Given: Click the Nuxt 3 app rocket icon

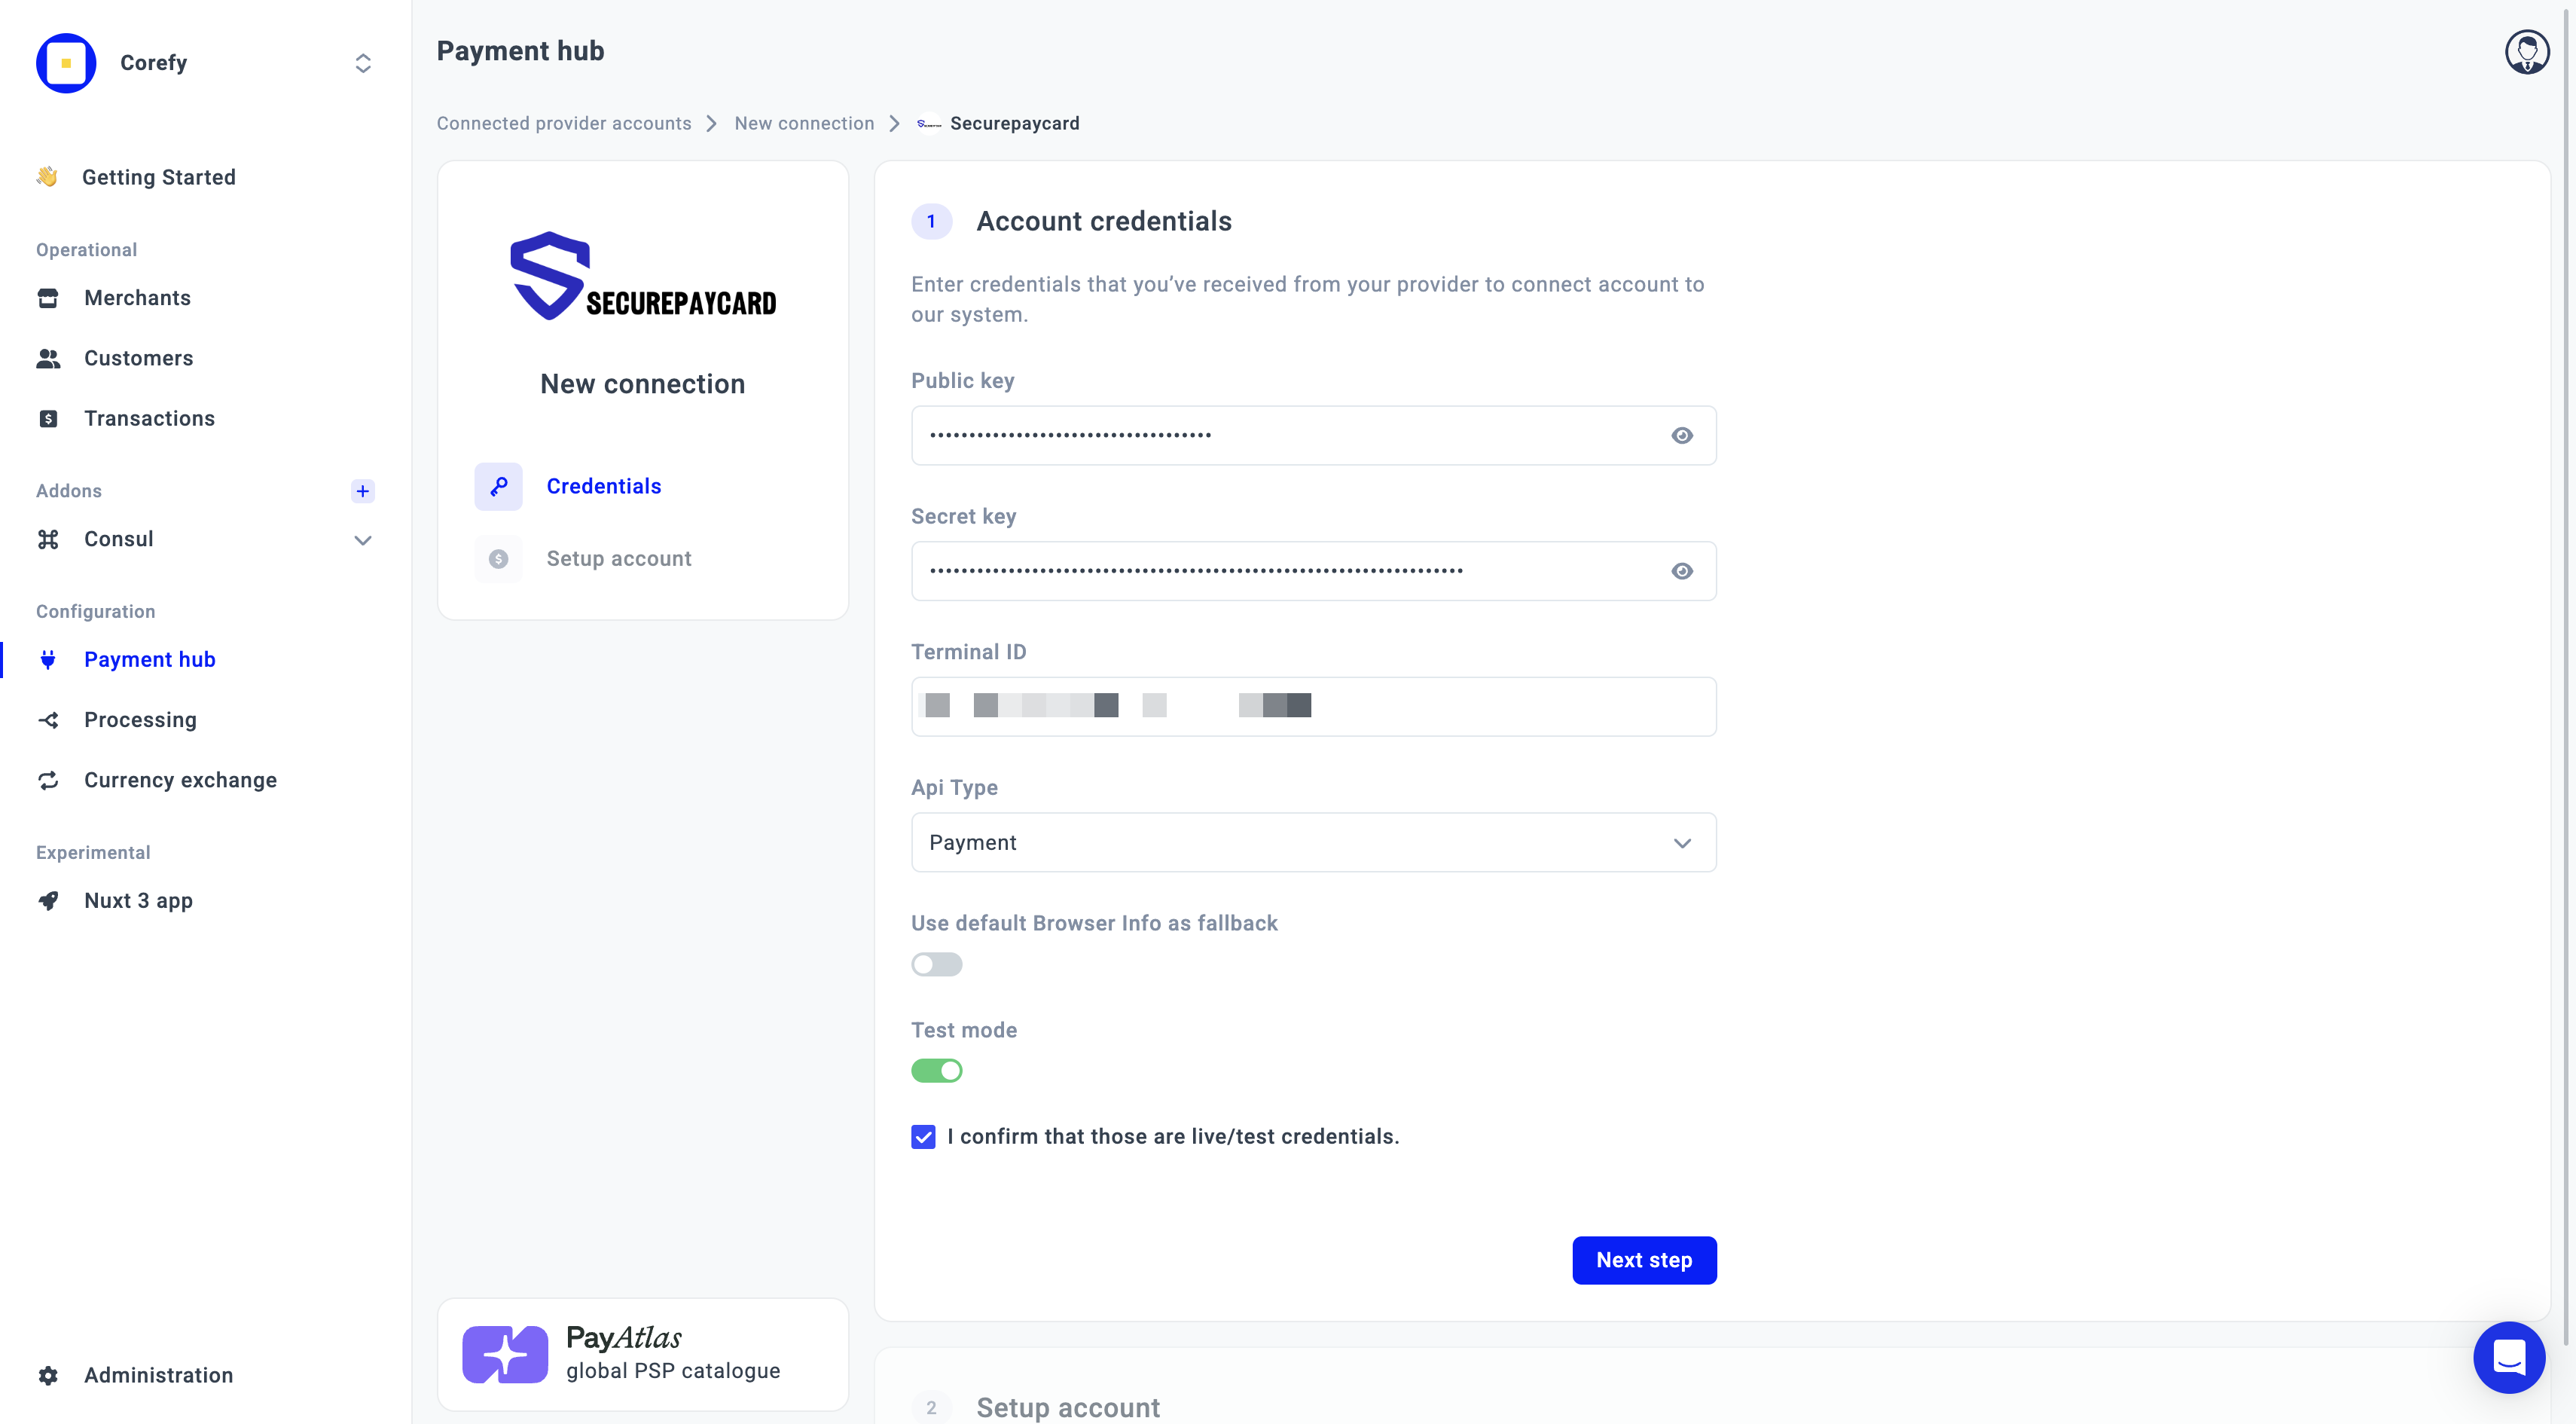Looking at the screenshot, I should click(48, 901).
